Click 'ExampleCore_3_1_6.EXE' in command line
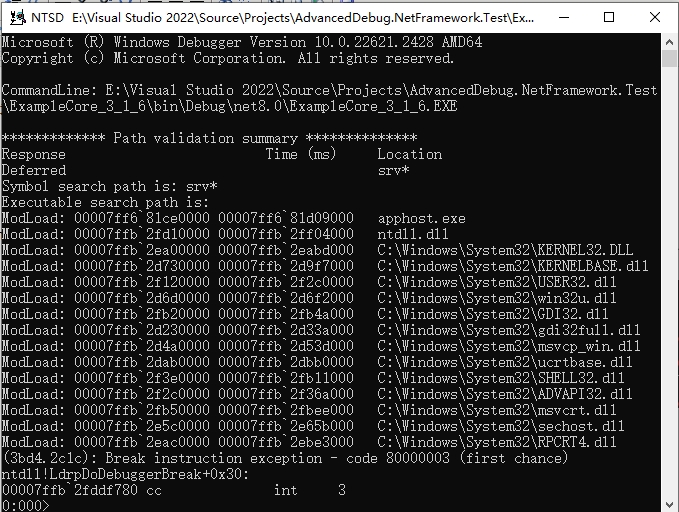The width and height of the screenshot is (679, 512). [x=373, y=107]
